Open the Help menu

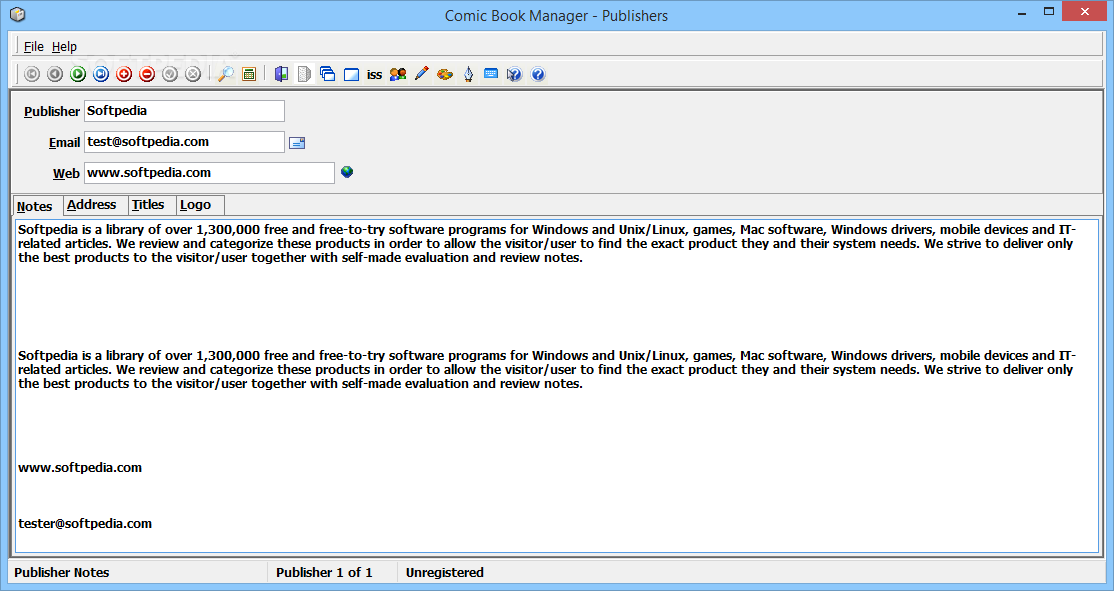[64, 46]
